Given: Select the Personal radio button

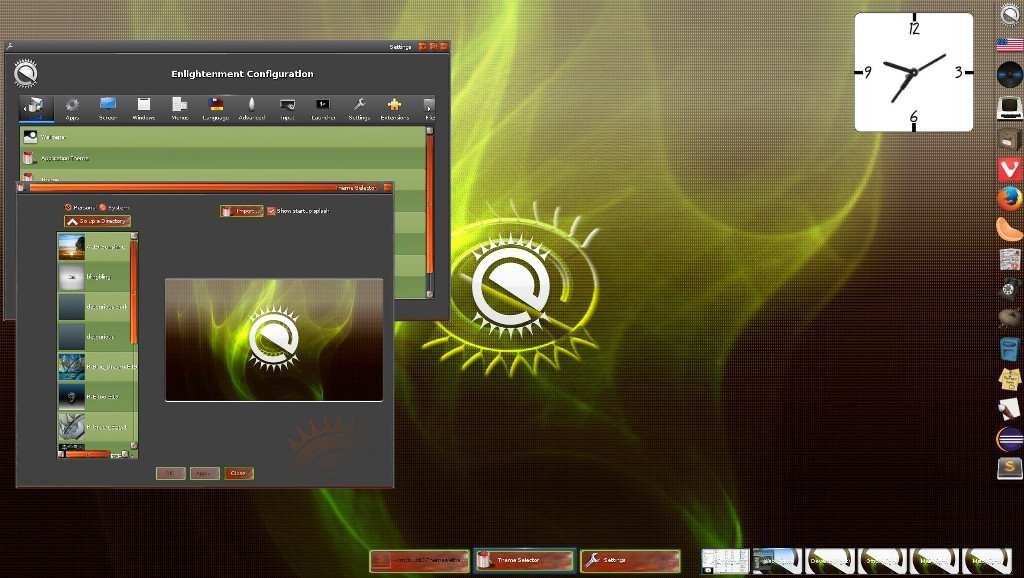Looking at the screenshot, I should tap(80, 207).
